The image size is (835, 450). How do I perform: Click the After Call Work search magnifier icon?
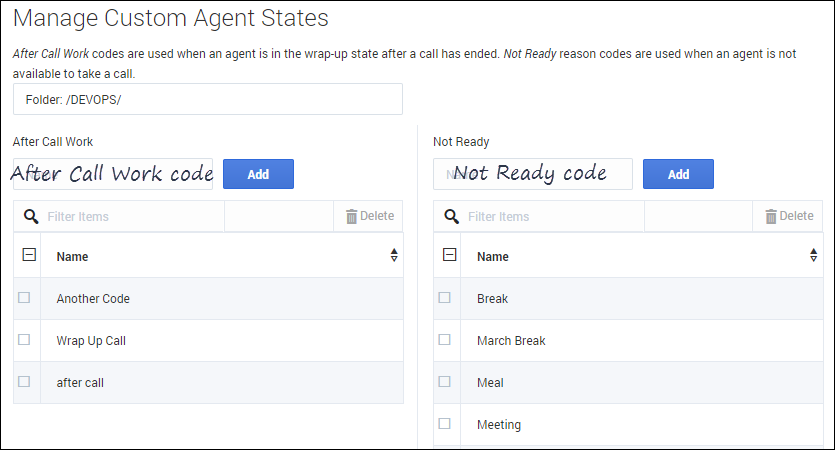(x=32, y=216)
